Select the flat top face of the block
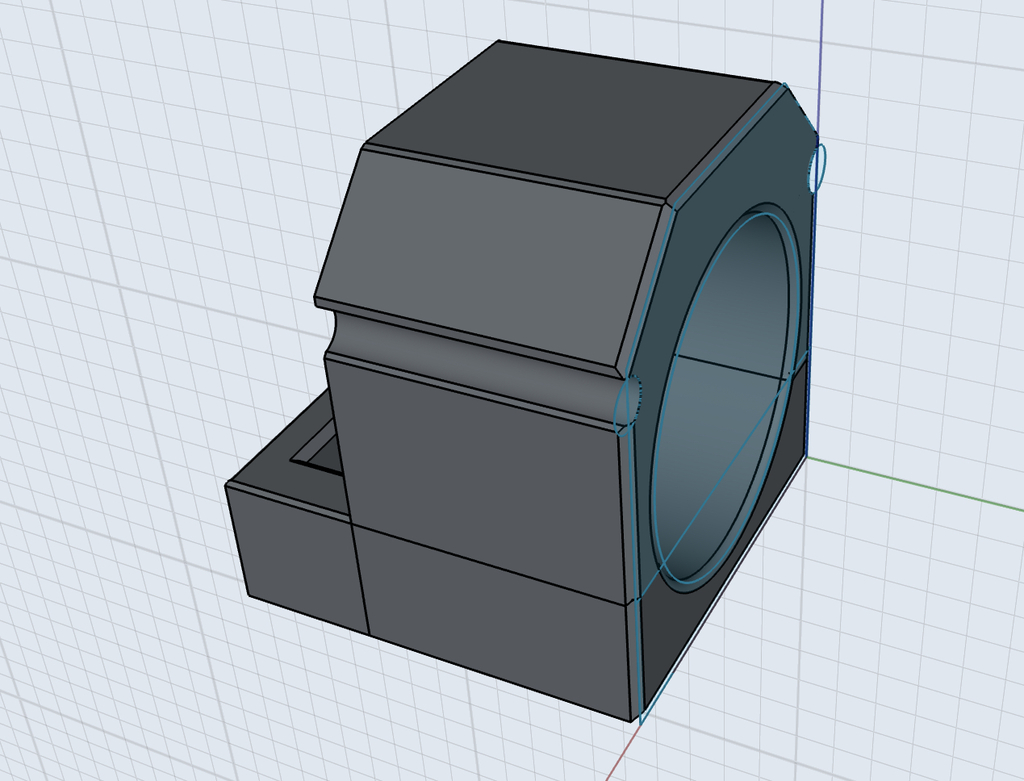 (560, 118)
